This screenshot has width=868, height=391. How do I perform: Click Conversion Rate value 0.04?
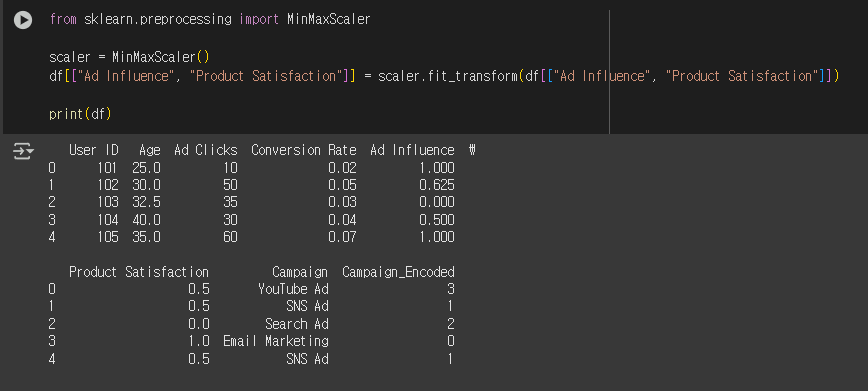(x=343, y=220)
